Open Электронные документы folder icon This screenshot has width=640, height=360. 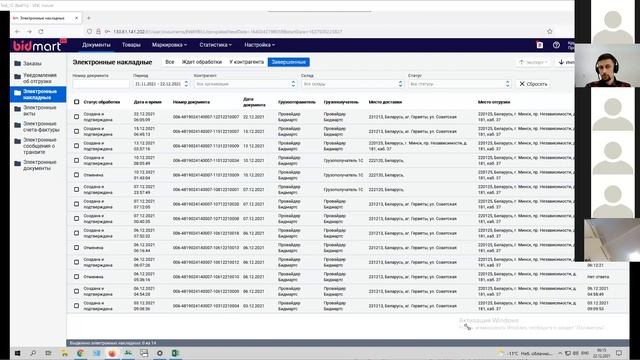pos(18,164)
